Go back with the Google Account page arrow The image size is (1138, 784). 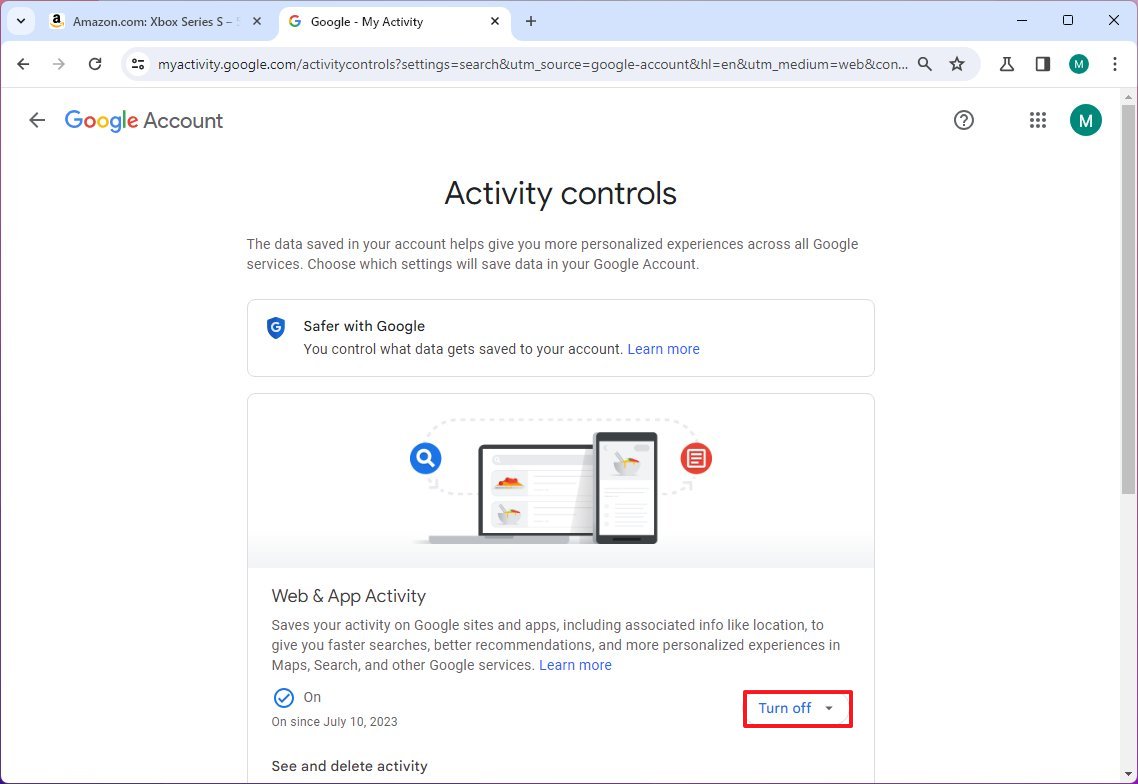click(37, 120)
